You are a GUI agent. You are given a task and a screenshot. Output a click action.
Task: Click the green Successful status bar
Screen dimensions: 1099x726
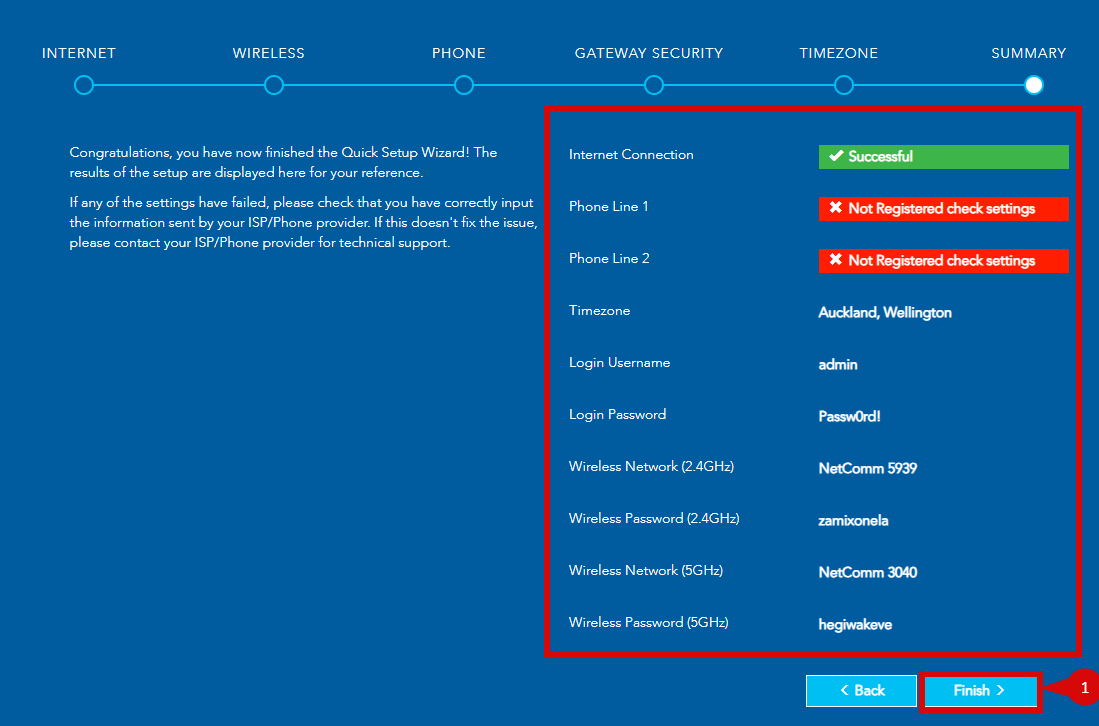pyautogui.click(x=943, y=157)
